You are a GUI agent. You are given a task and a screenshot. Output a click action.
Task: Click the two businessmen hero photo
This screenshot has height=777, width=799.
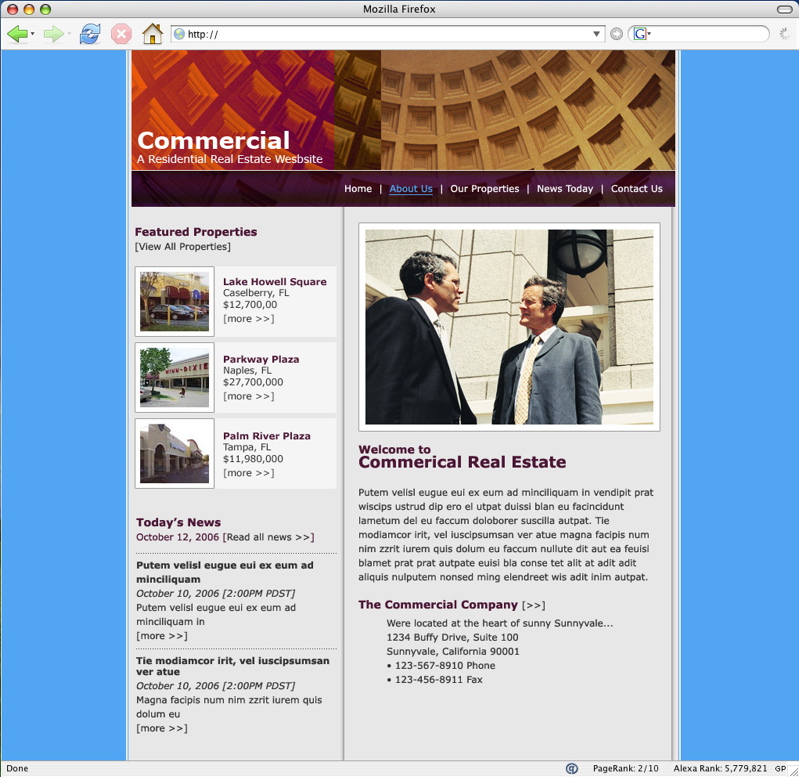(509, 327)
